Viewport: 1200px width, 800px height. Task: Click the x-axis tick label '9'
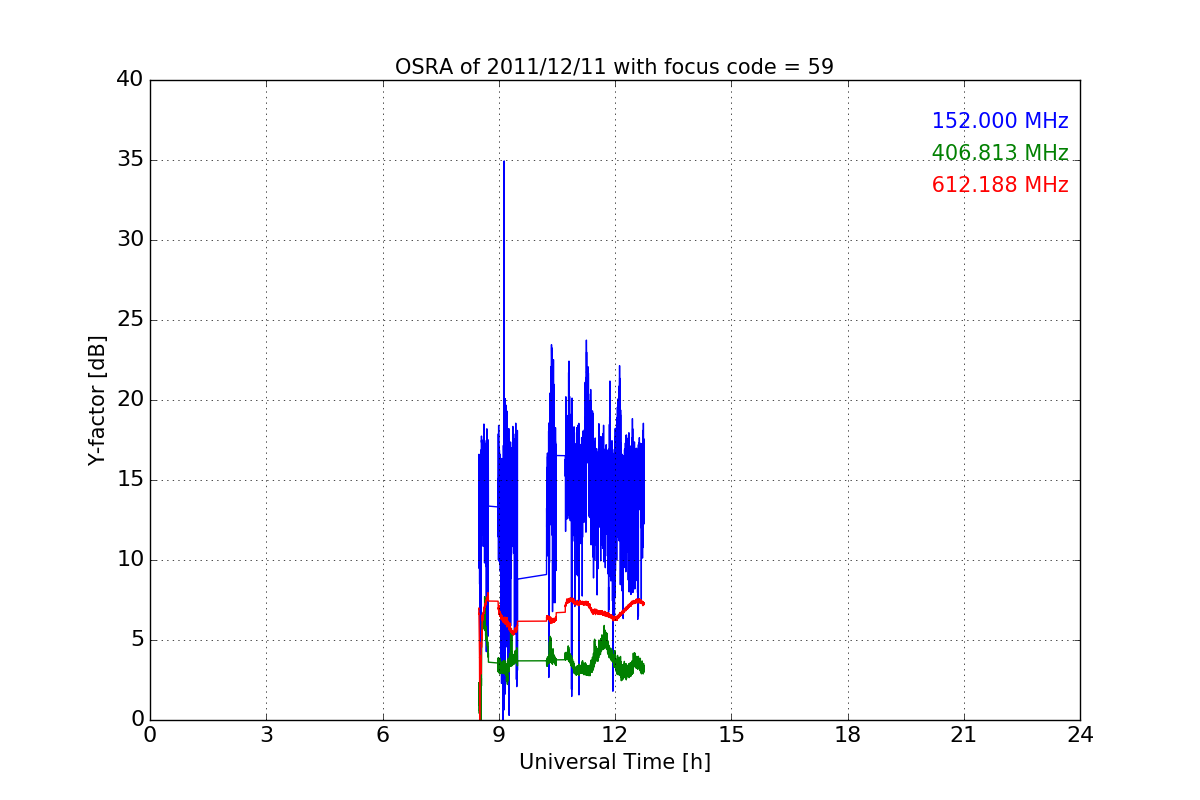coord(499,735)
